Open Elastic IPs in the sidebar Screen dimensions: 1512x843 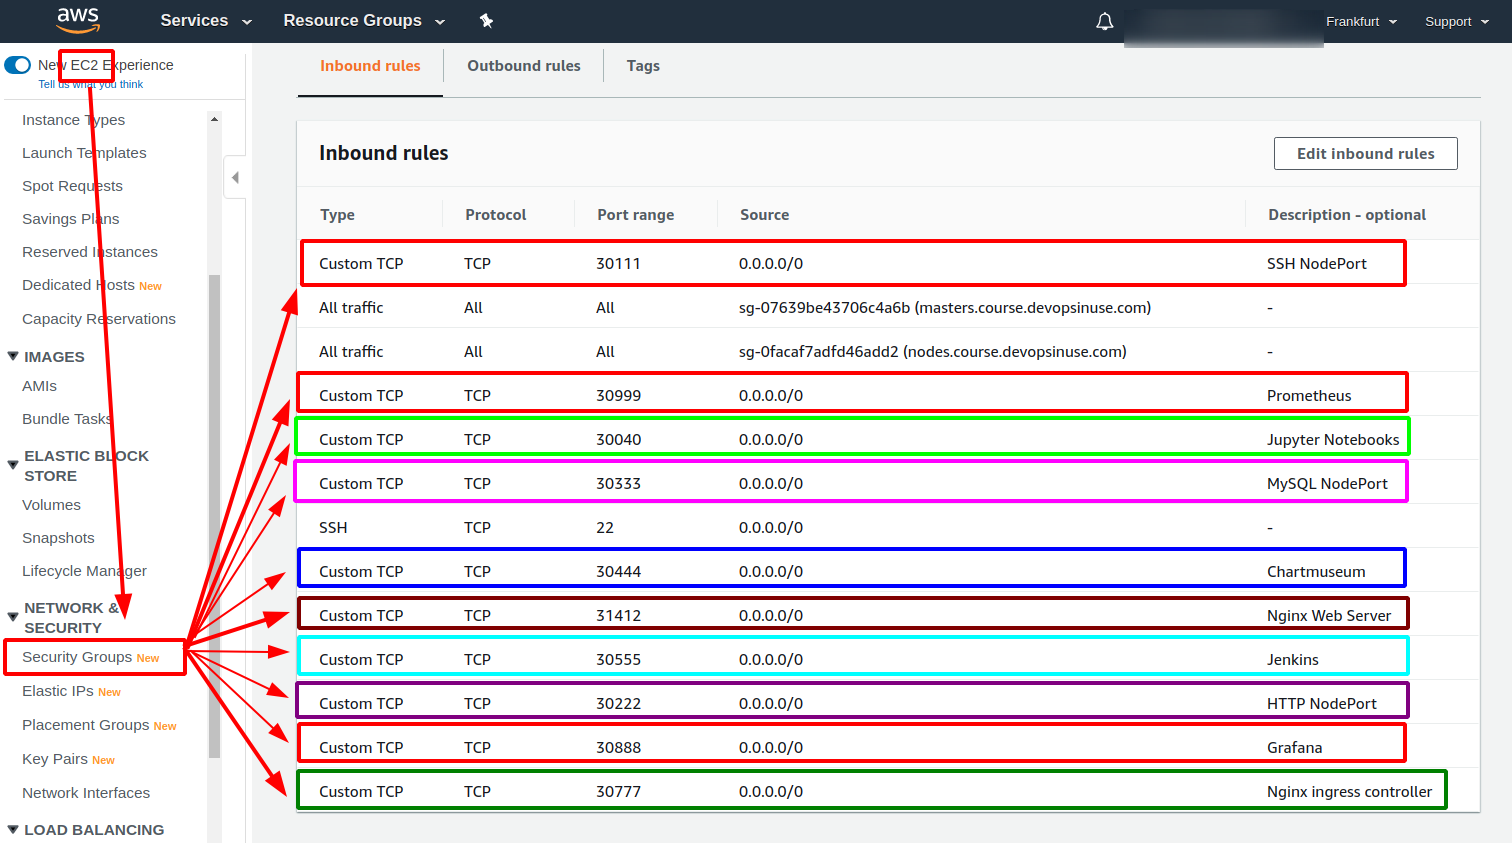pyautogui.click(x=58, y=691)
